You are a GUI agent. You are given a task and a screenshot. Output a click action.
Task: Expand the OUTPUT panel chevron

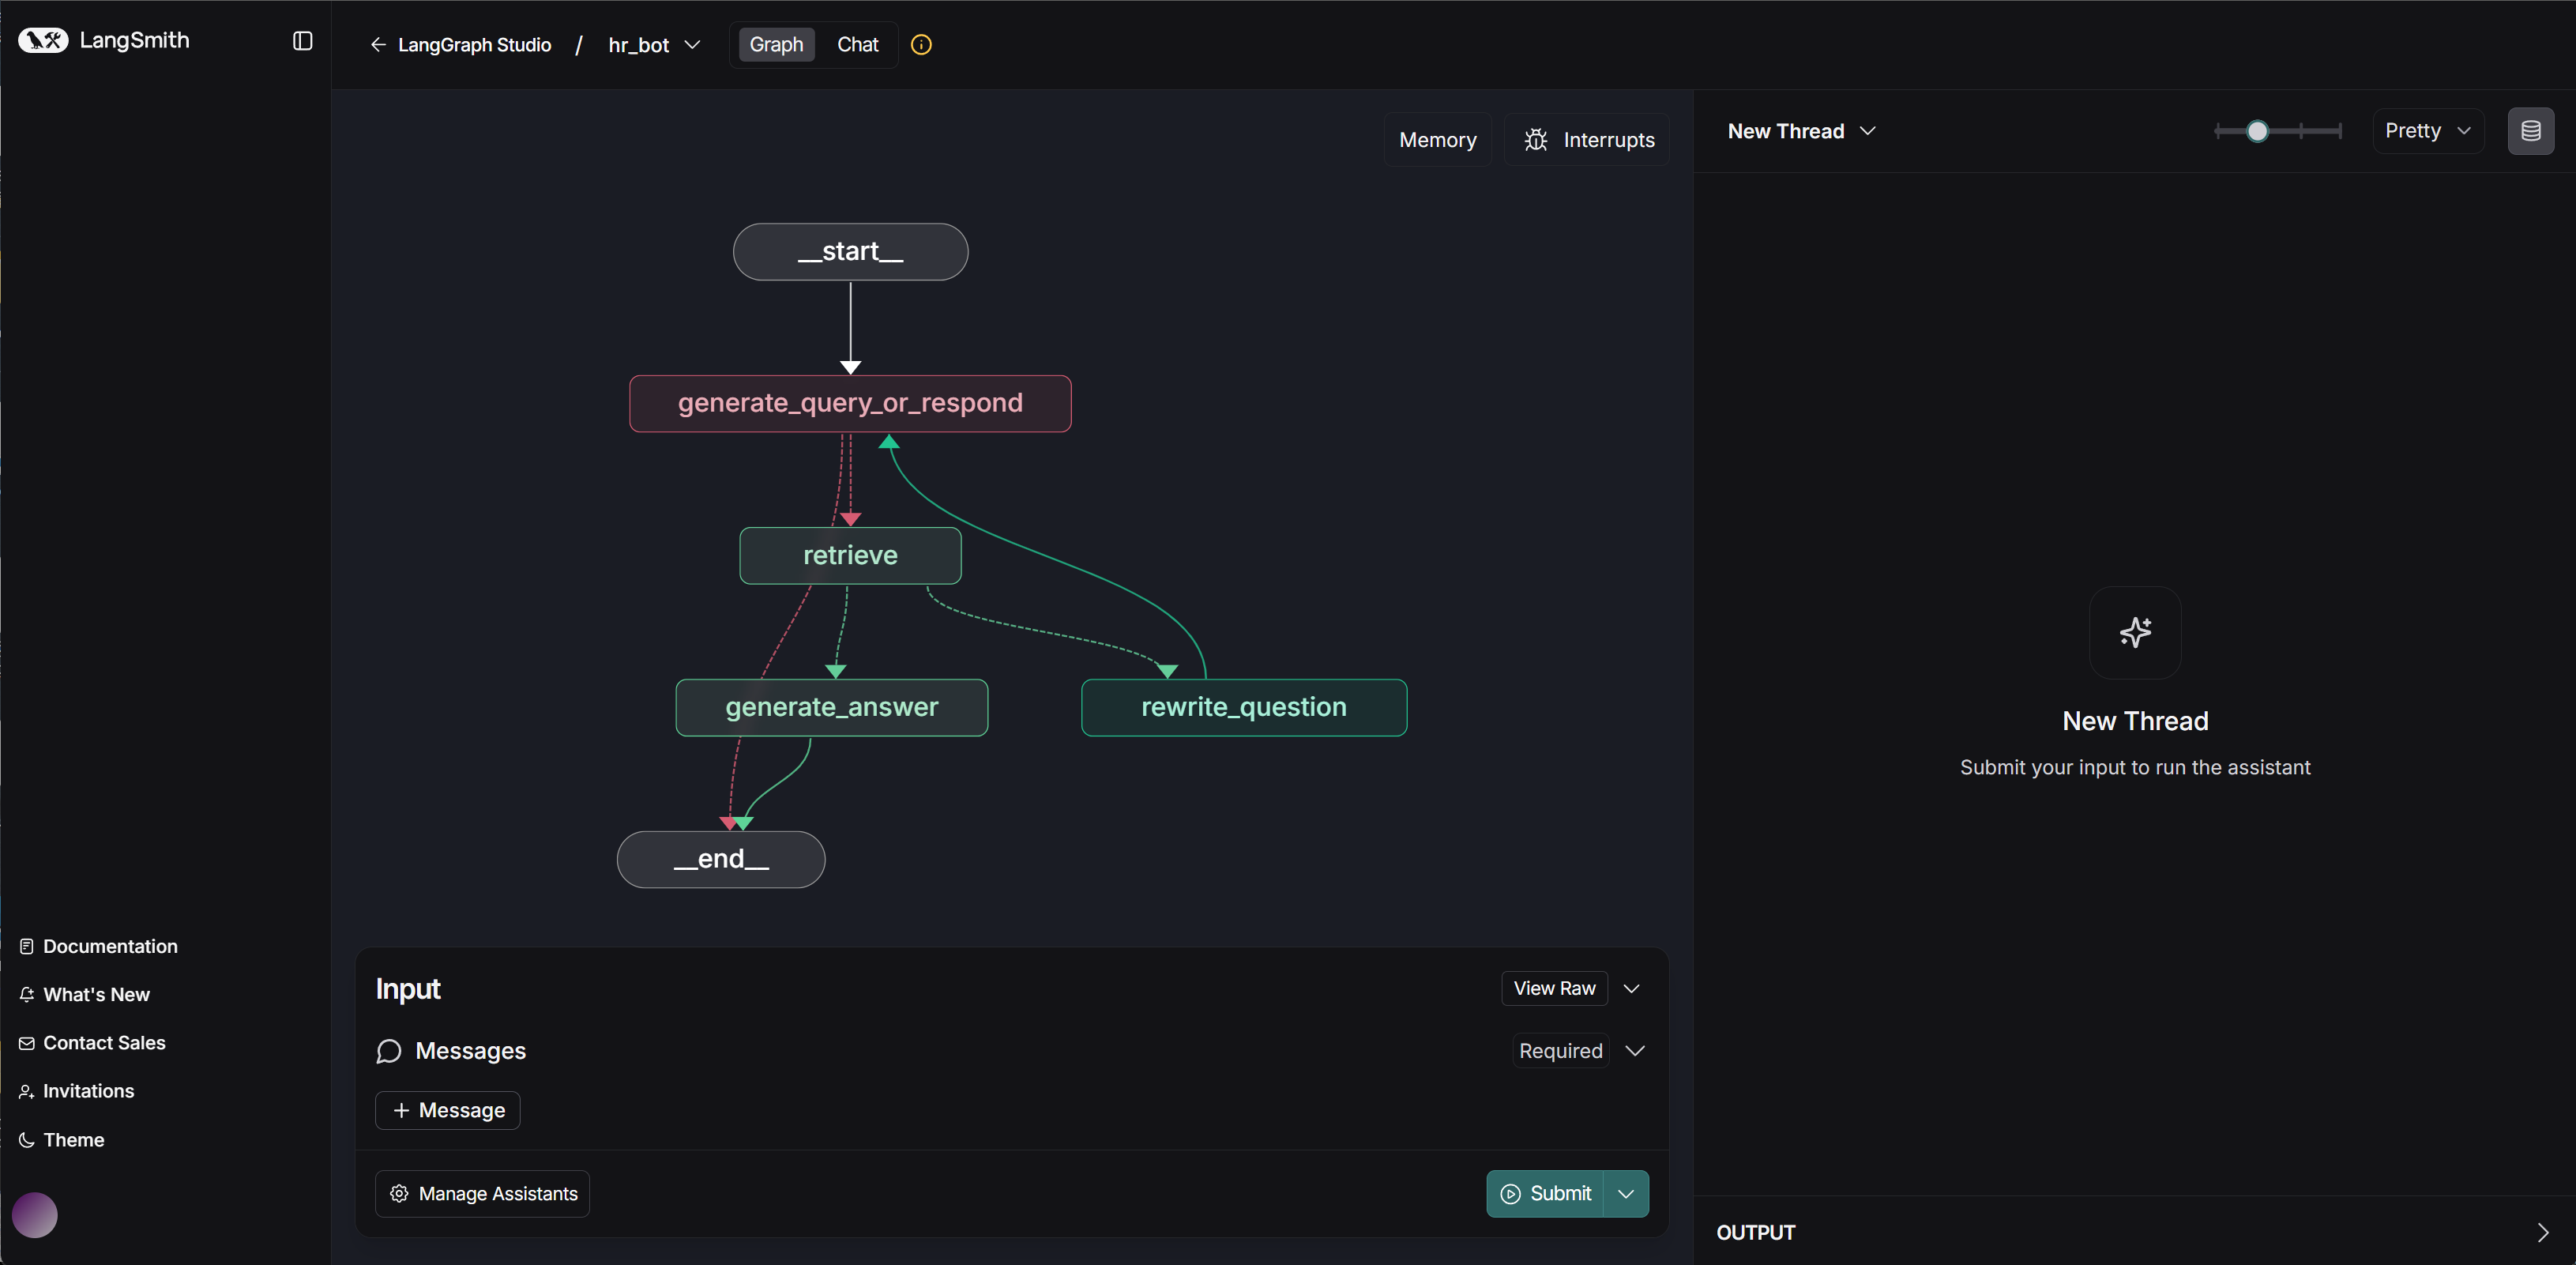(x=2542, y=1233)
